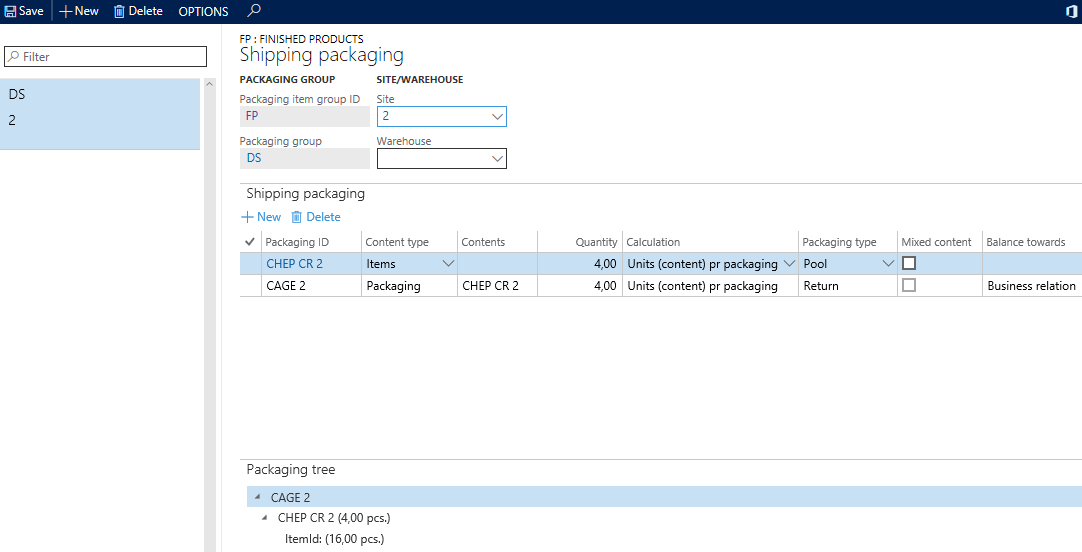Click New in the top action bar
This screenshot has height=552, width=1082.
click(79, 11)
